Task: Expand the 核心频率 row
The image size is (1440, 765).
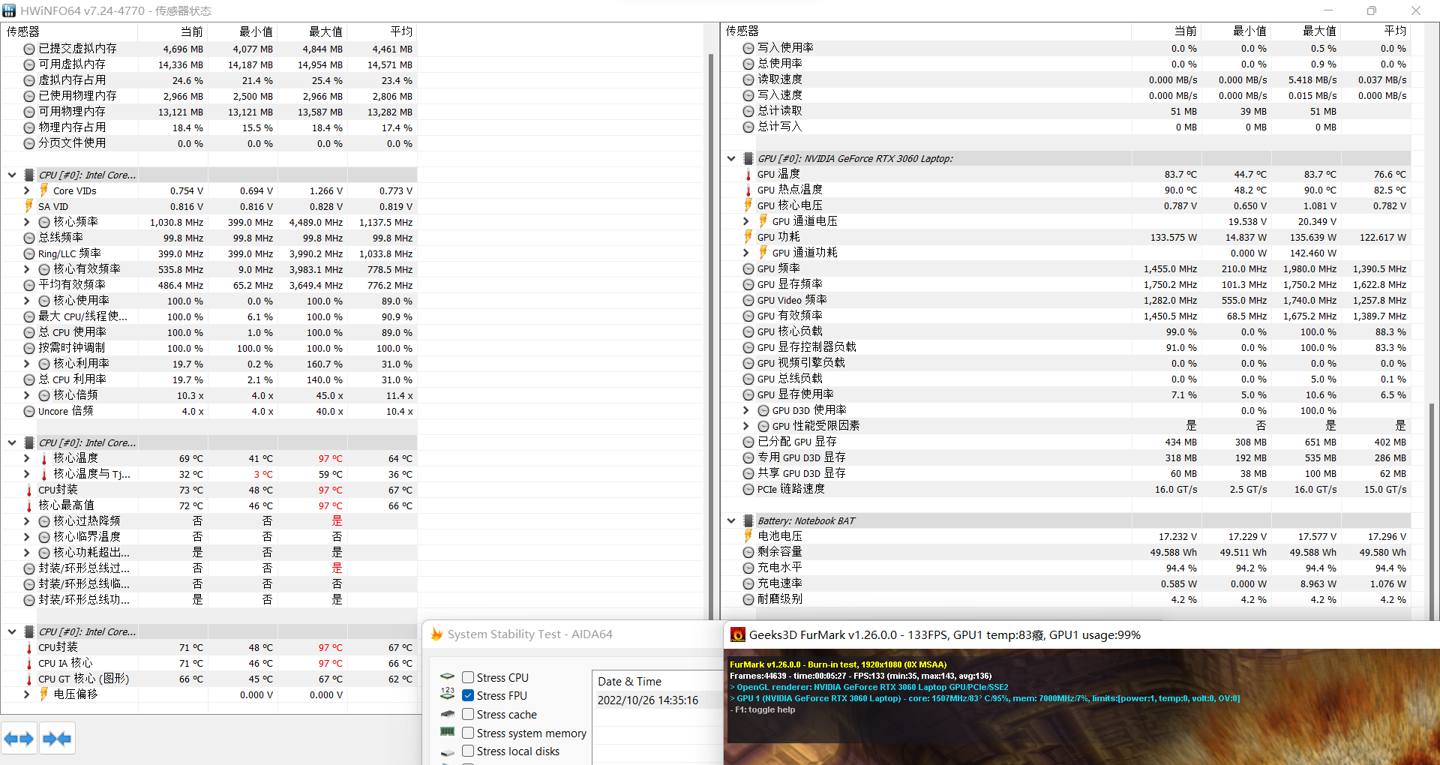Action: point(27,222)
